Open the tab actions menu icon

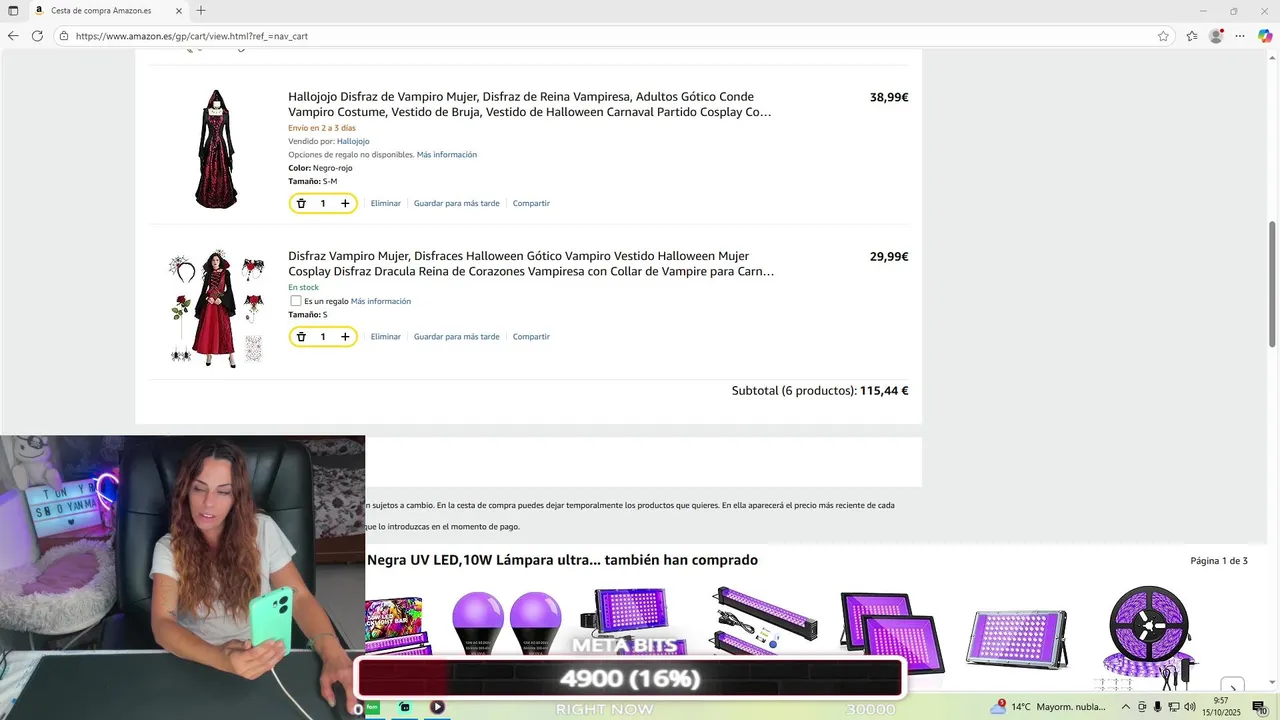point(13,11)
